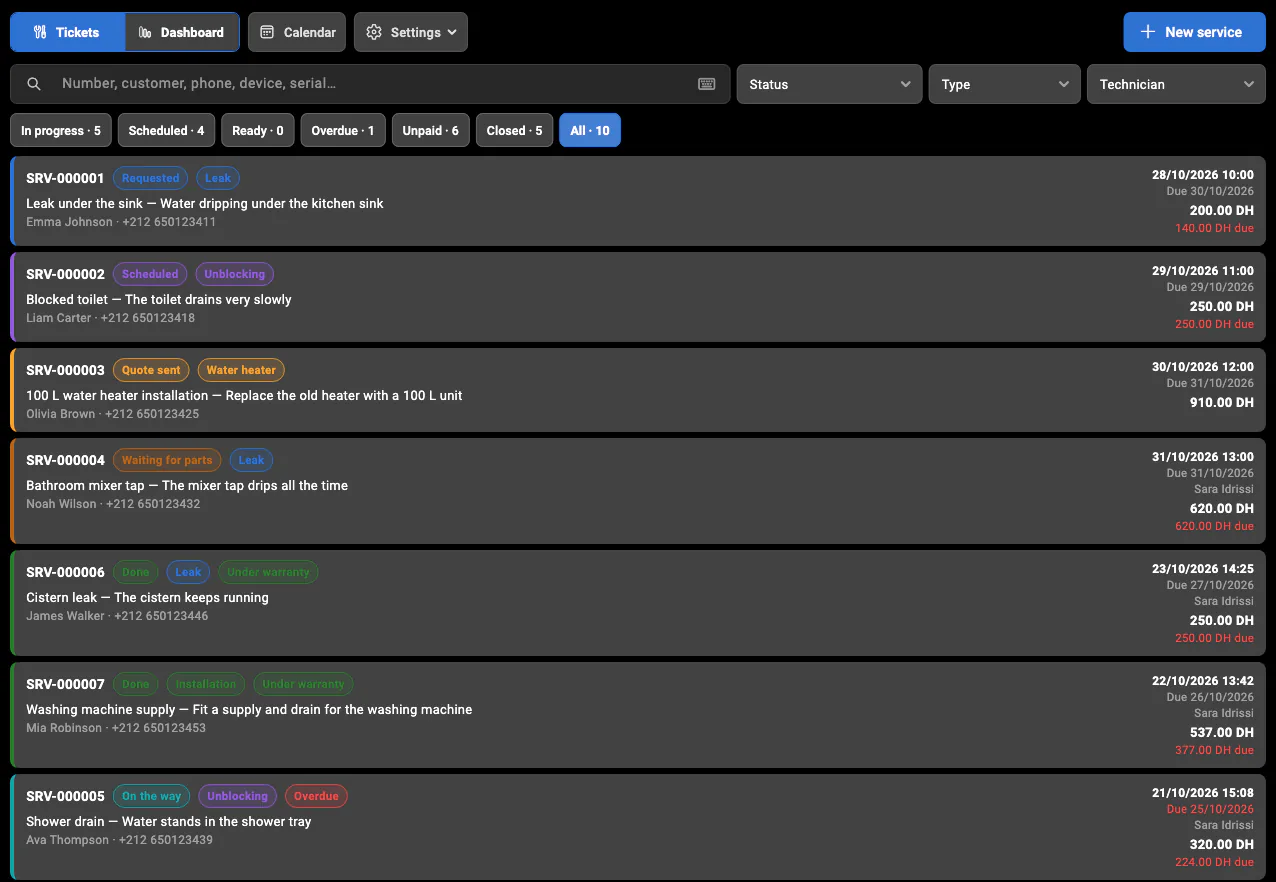Click Under warranty badge on SRV-000006
Screen dimensions: 1276x882
click(268, 572)
